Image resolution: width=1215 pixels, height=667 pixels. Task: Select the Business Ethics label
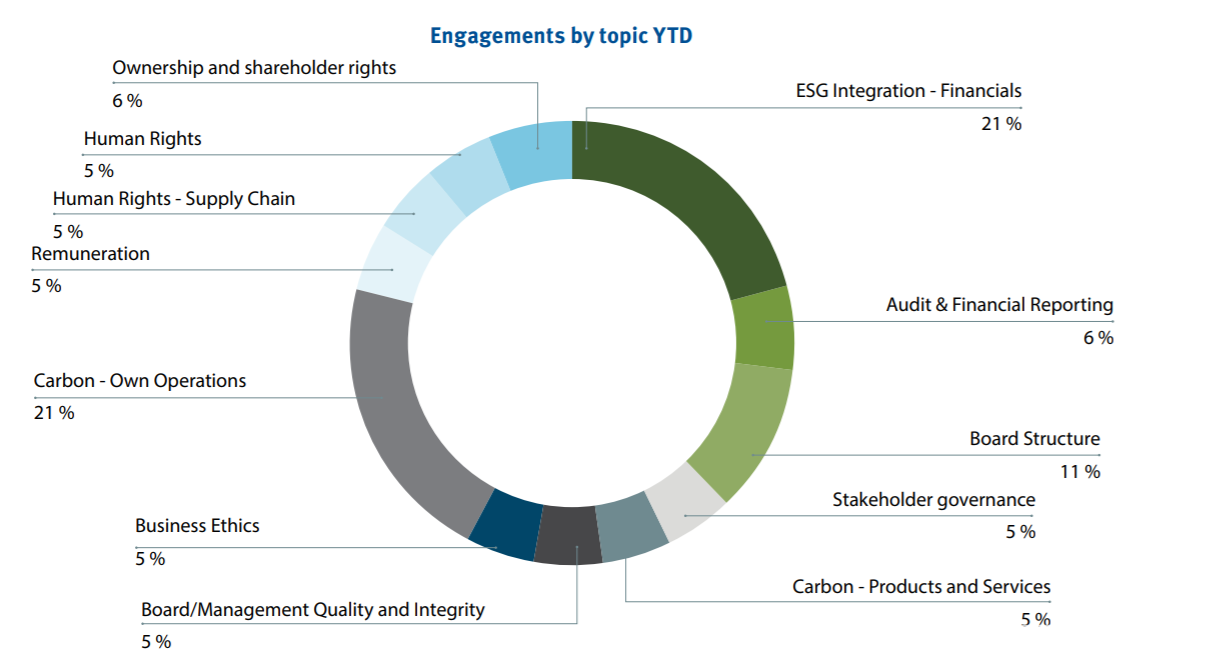197,526
